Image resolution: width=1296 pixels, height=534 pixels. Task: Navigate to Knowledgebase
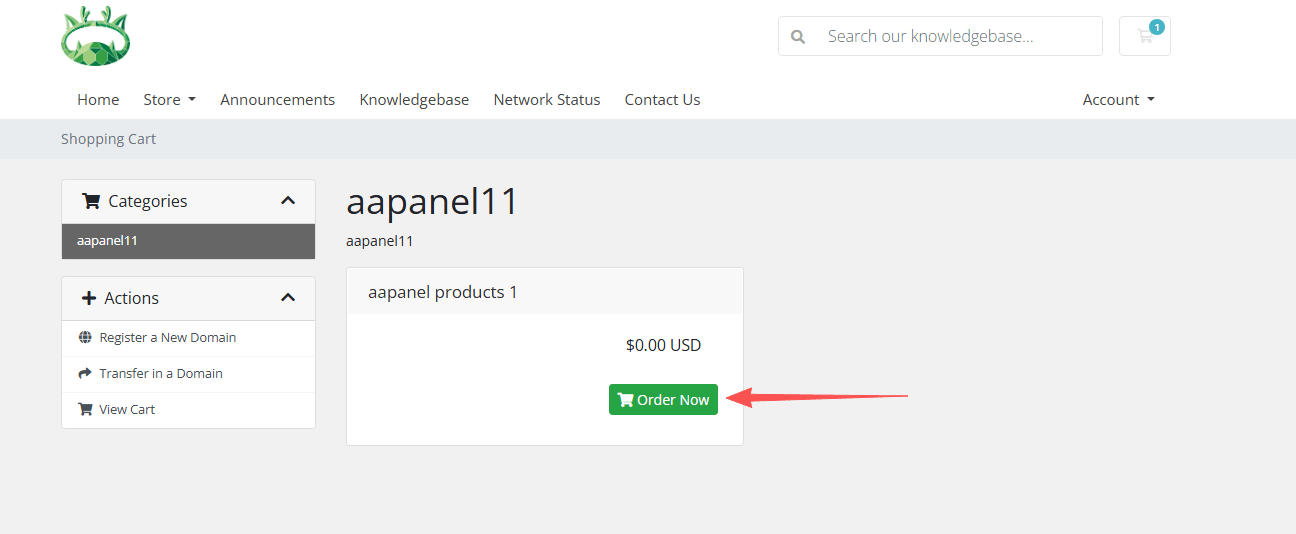coord(414,100)
